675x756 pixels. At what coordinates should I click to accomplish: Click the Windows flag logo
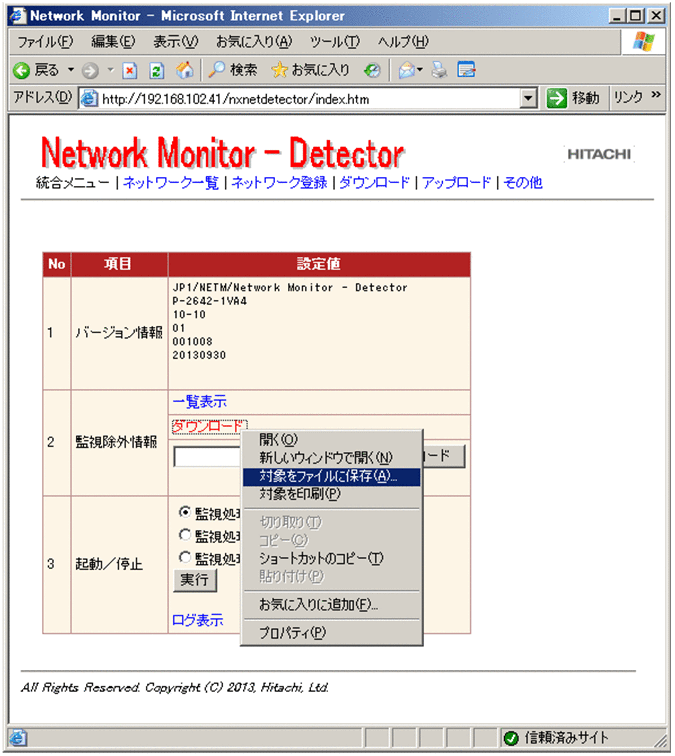644,41
